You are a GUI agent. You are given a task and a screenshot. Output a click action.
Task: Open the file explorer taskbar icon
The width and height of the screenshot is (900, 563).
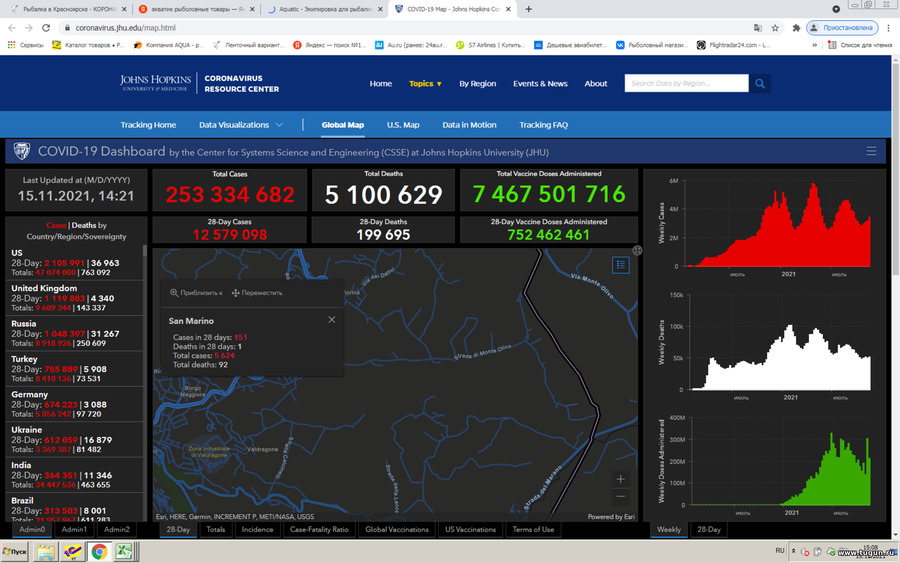pyautogui.click(x=46, y=552)
